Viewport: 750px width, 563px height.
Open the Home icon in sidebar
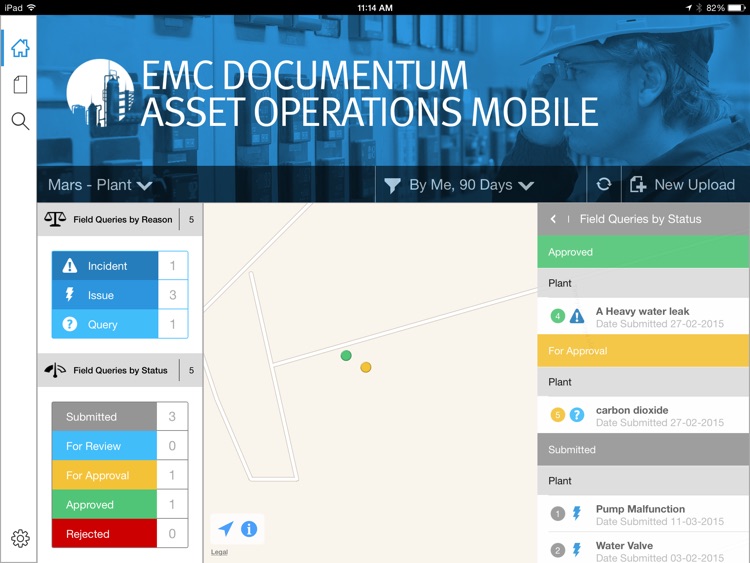20,48
